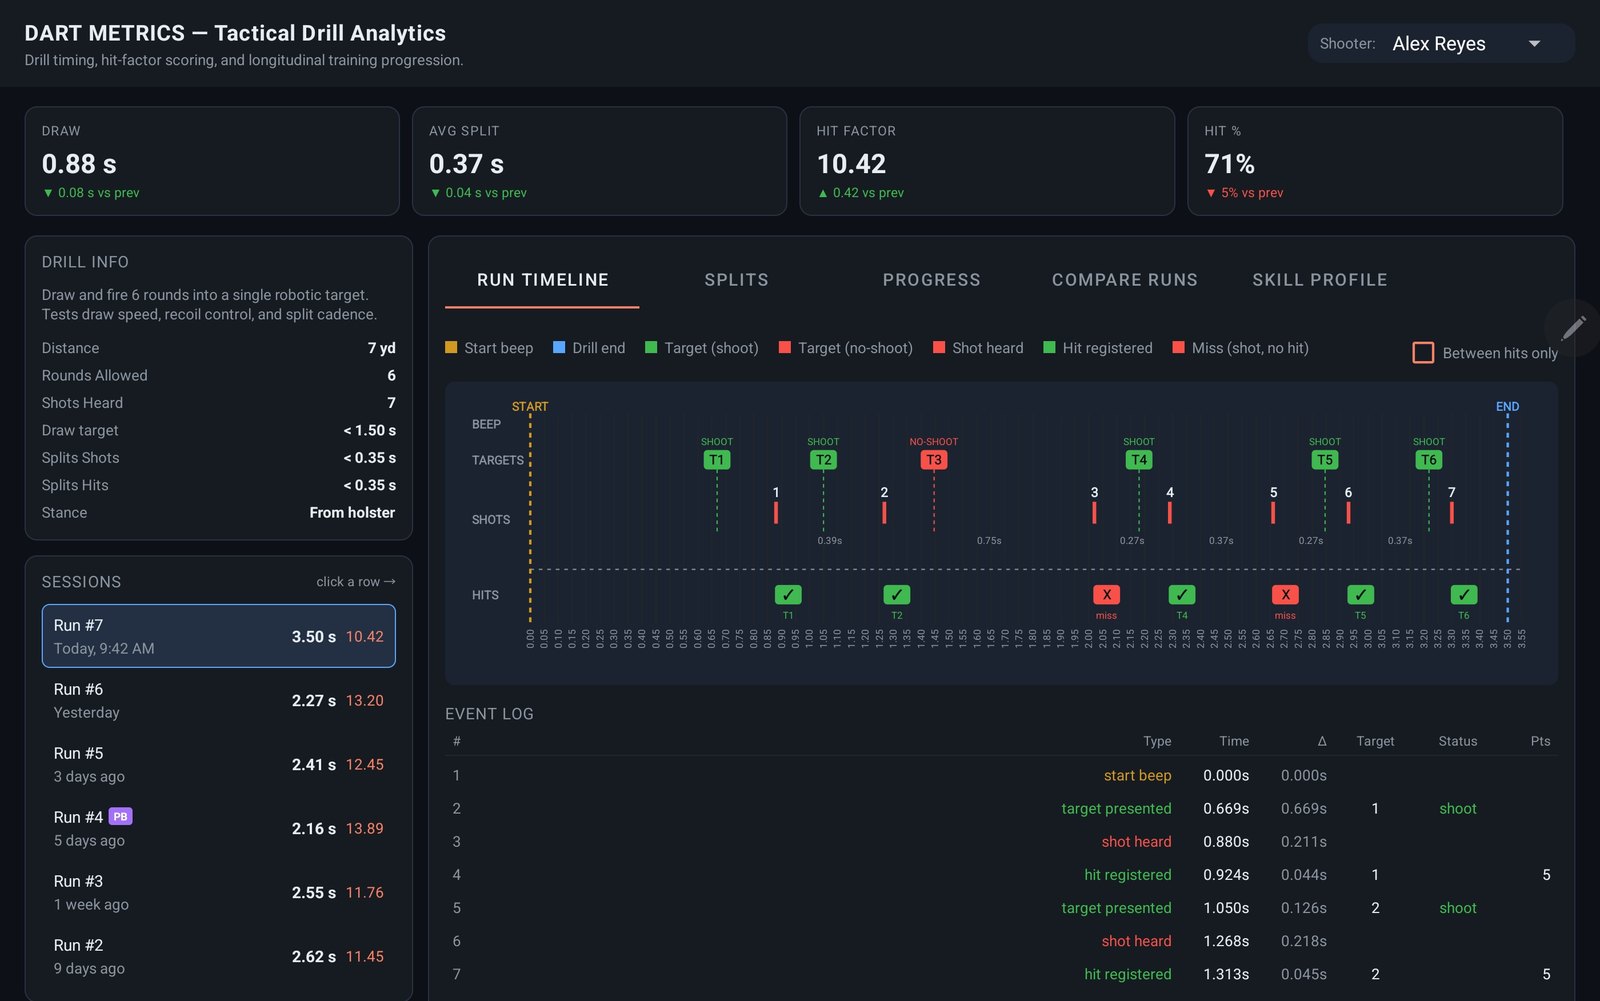Select Run #4 personal best session
Image resolution: width=1600 pixels, height=1001 pixels.
pyautogui.click(x=219, y=828)
